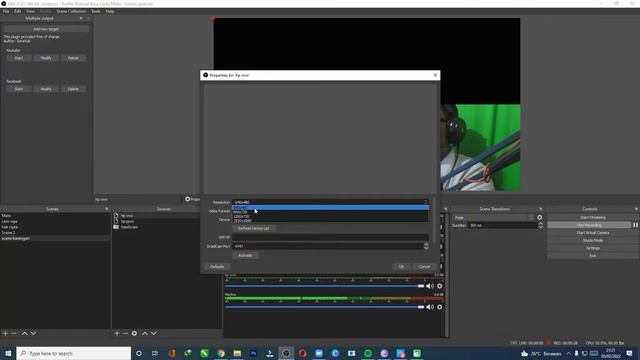Close the Properties dialog with X
Screen dimensions: 640x360
pyautogui.click(x=435, y=75)
